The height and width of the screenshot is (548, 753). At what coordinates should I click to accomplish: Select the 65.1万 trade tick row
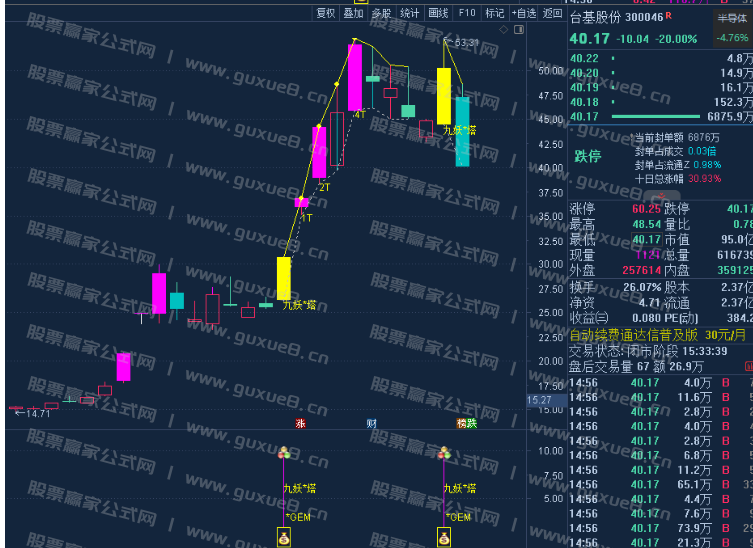660,484
